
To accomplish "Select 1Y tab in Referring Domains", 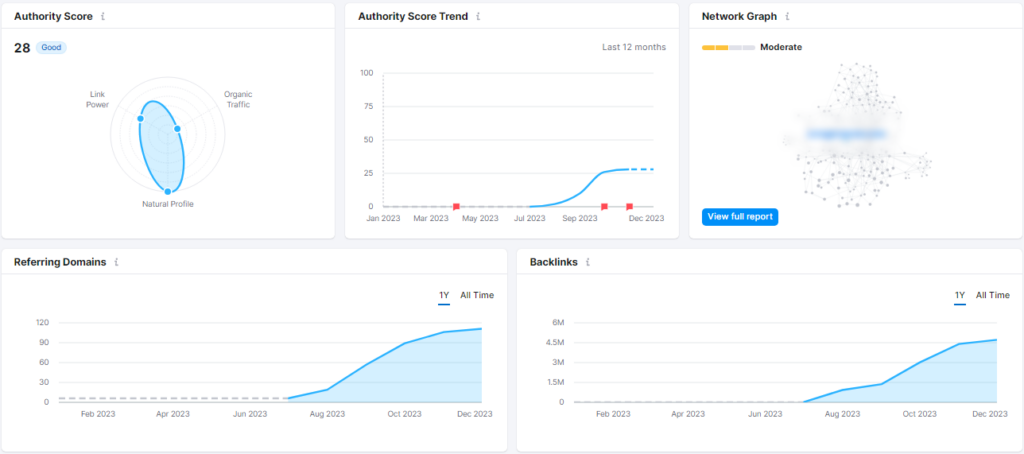I will [444, 295].
